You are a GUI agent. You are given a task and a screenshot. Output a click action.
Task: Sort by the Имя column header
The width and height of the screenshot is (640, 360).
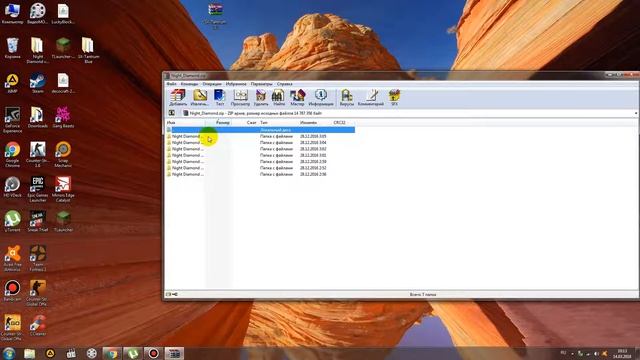185,122
